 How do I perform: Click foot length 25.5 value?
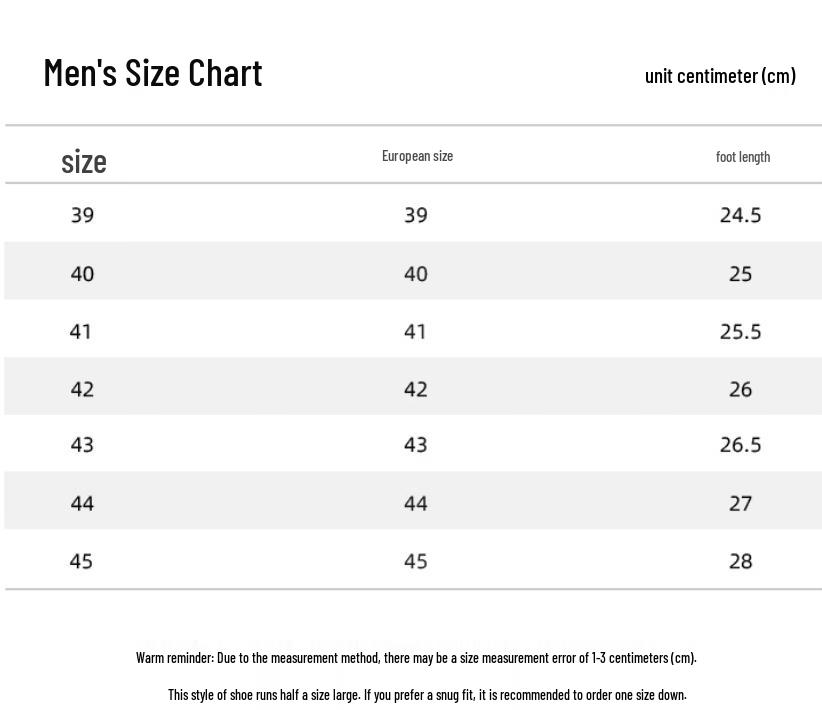(740, 331)
